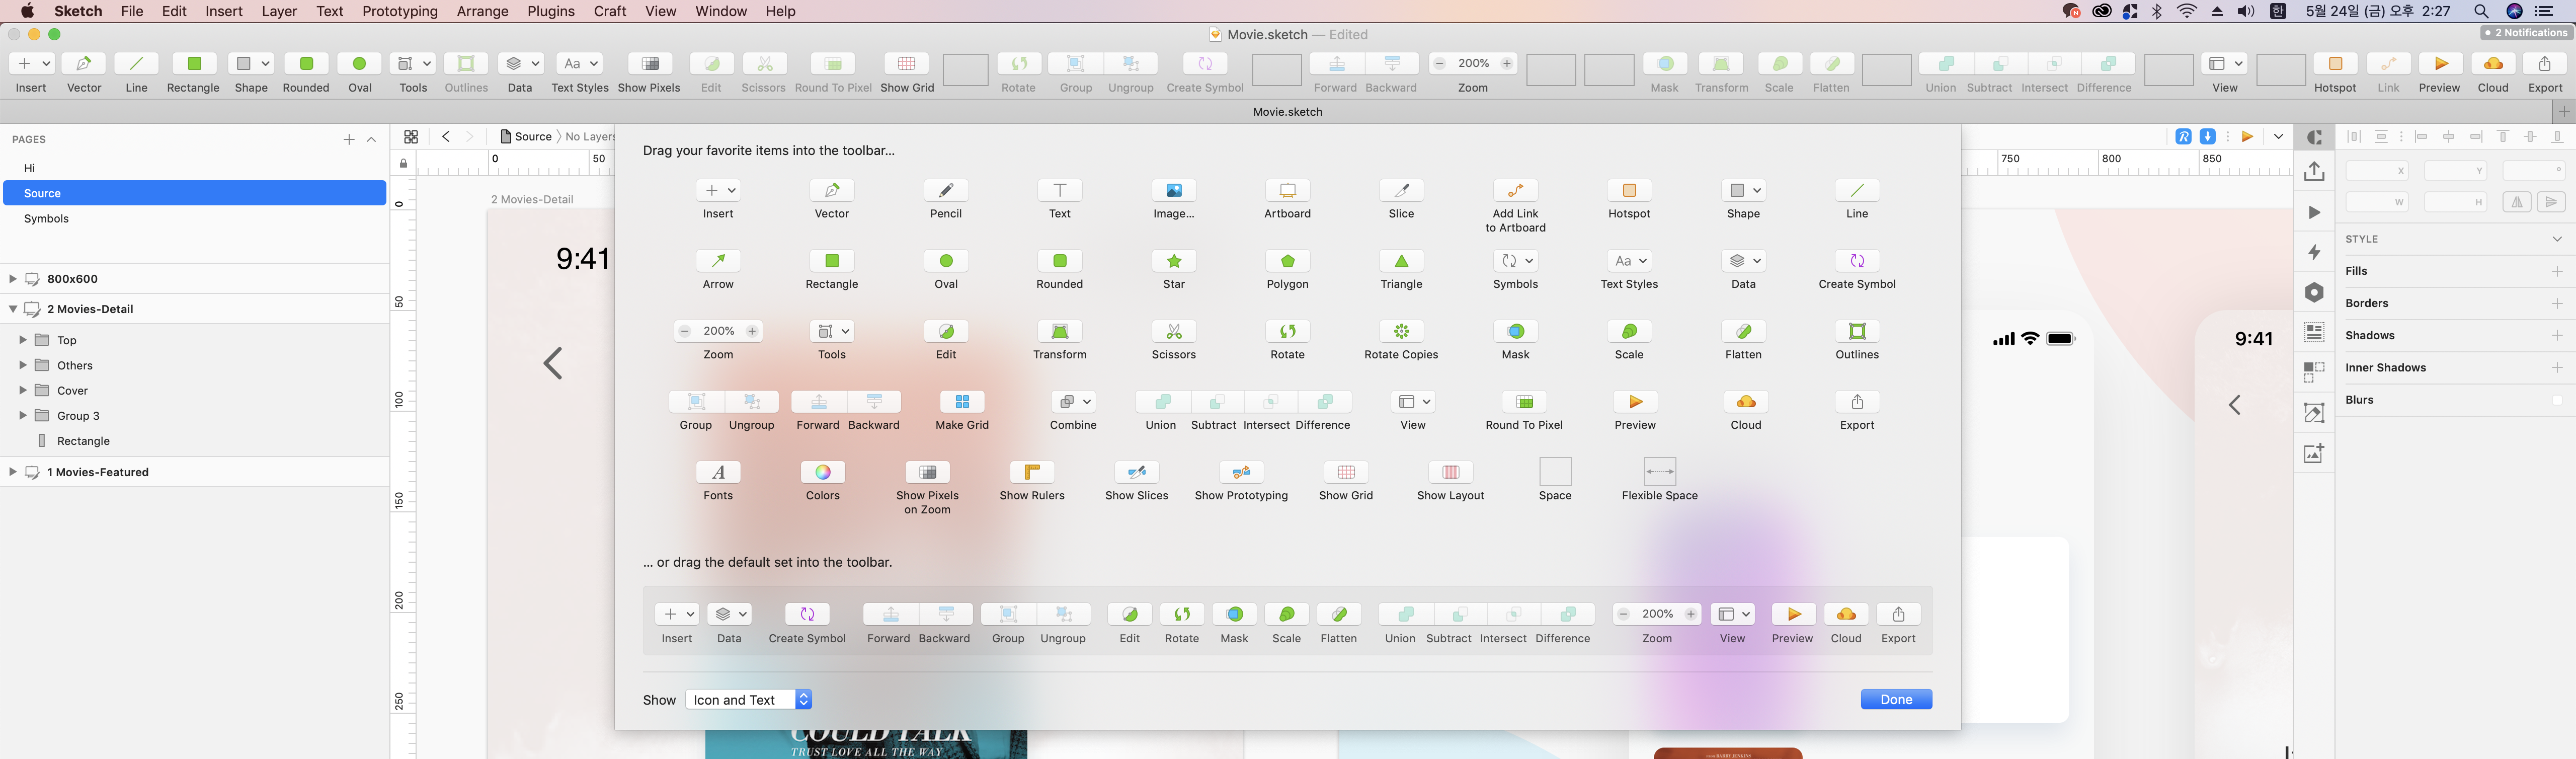The image size is (2576, 759).
Task: Select the Polygon shape icon
Action: tap(1287, 261)
